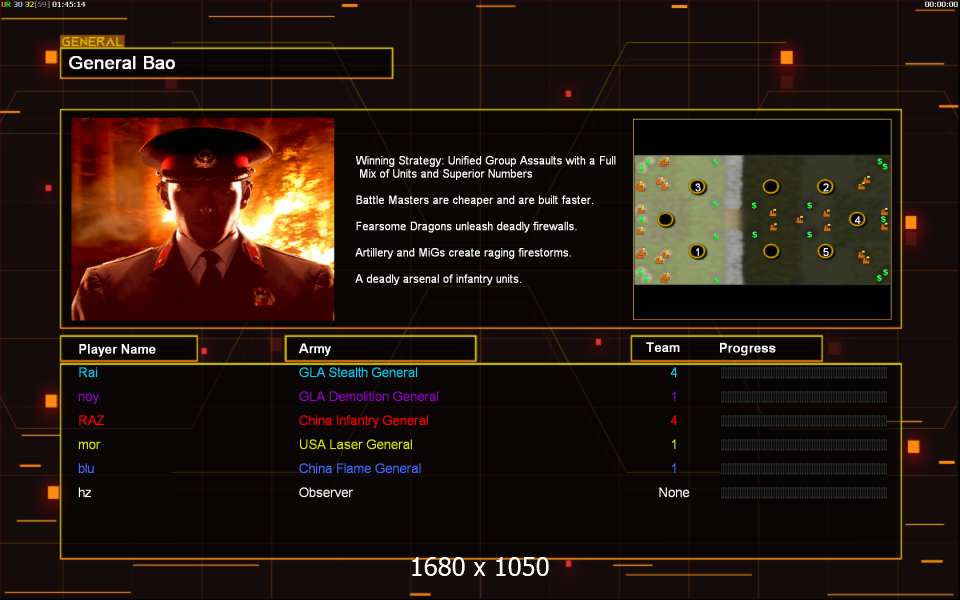Click the deadly arsenal of infantry line
The height and width of the screenshot is (600, 960).
click(438, 279)
